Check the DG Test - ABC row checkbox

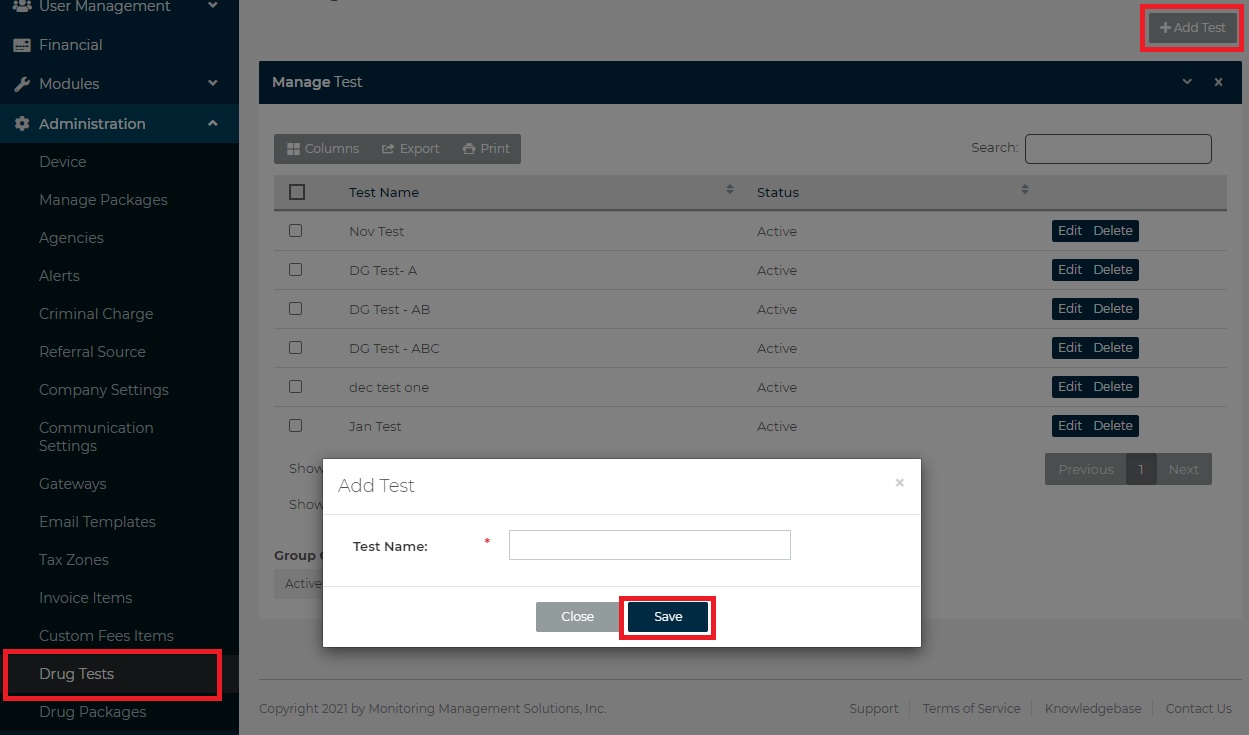(295, 347)
